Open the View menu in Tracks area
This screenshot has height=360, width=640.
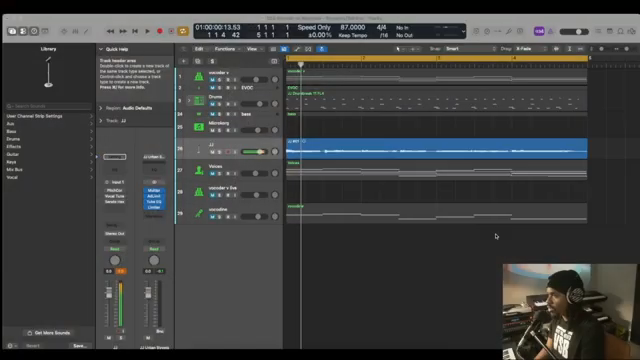(x=254, y=49)
